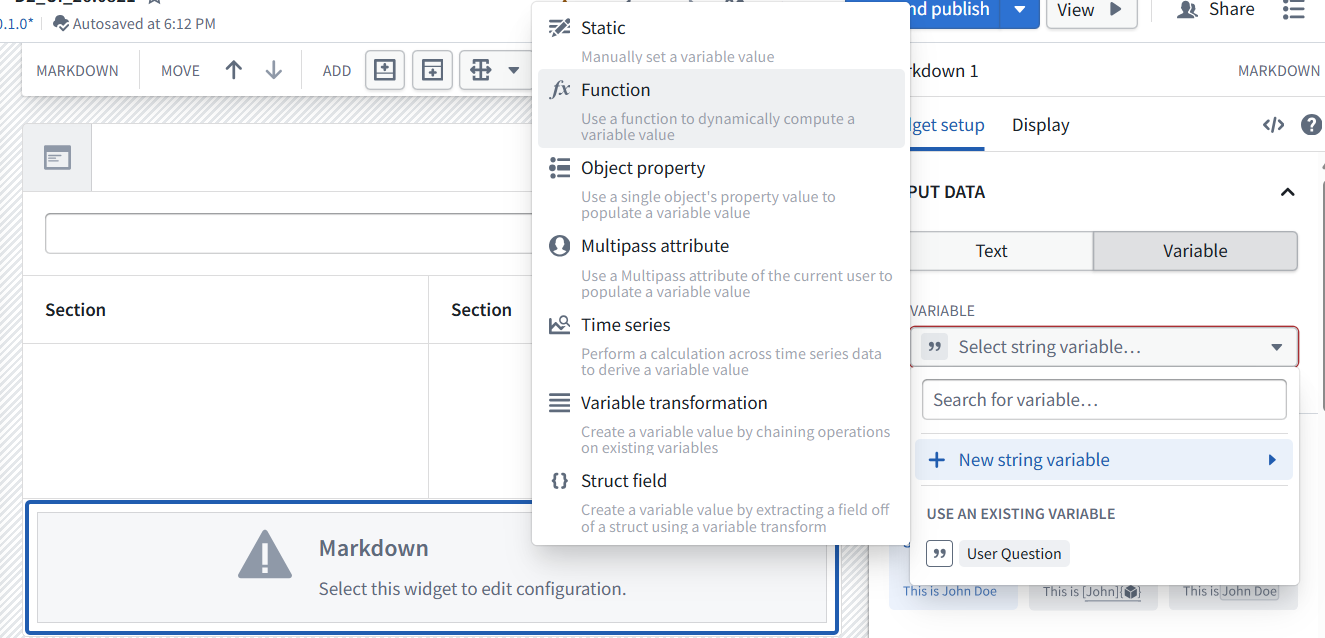Collapse the Input Data section
1325x638 pixels.
coord(1288,192)
